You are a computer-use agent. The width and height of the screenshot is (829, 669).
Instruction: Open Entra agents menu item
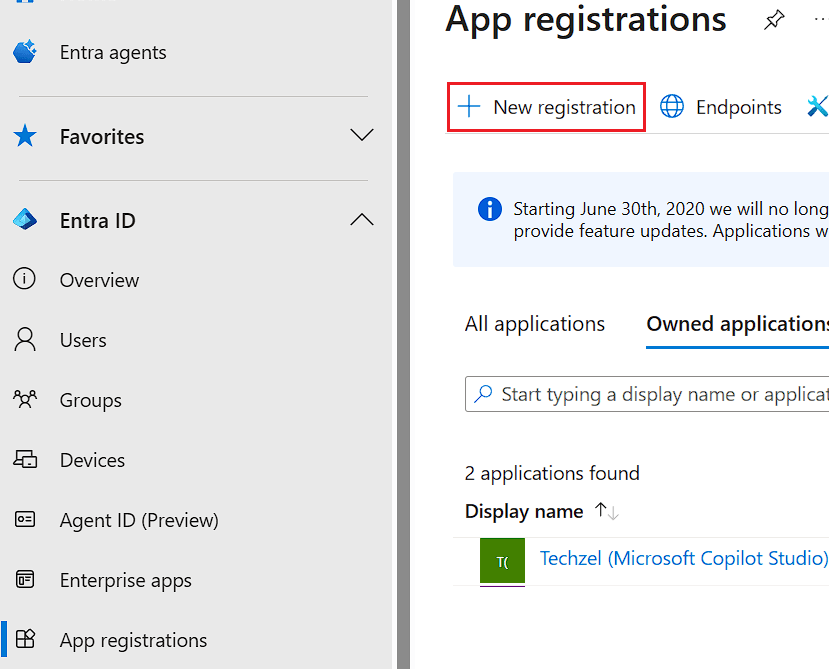pos(113,52)
